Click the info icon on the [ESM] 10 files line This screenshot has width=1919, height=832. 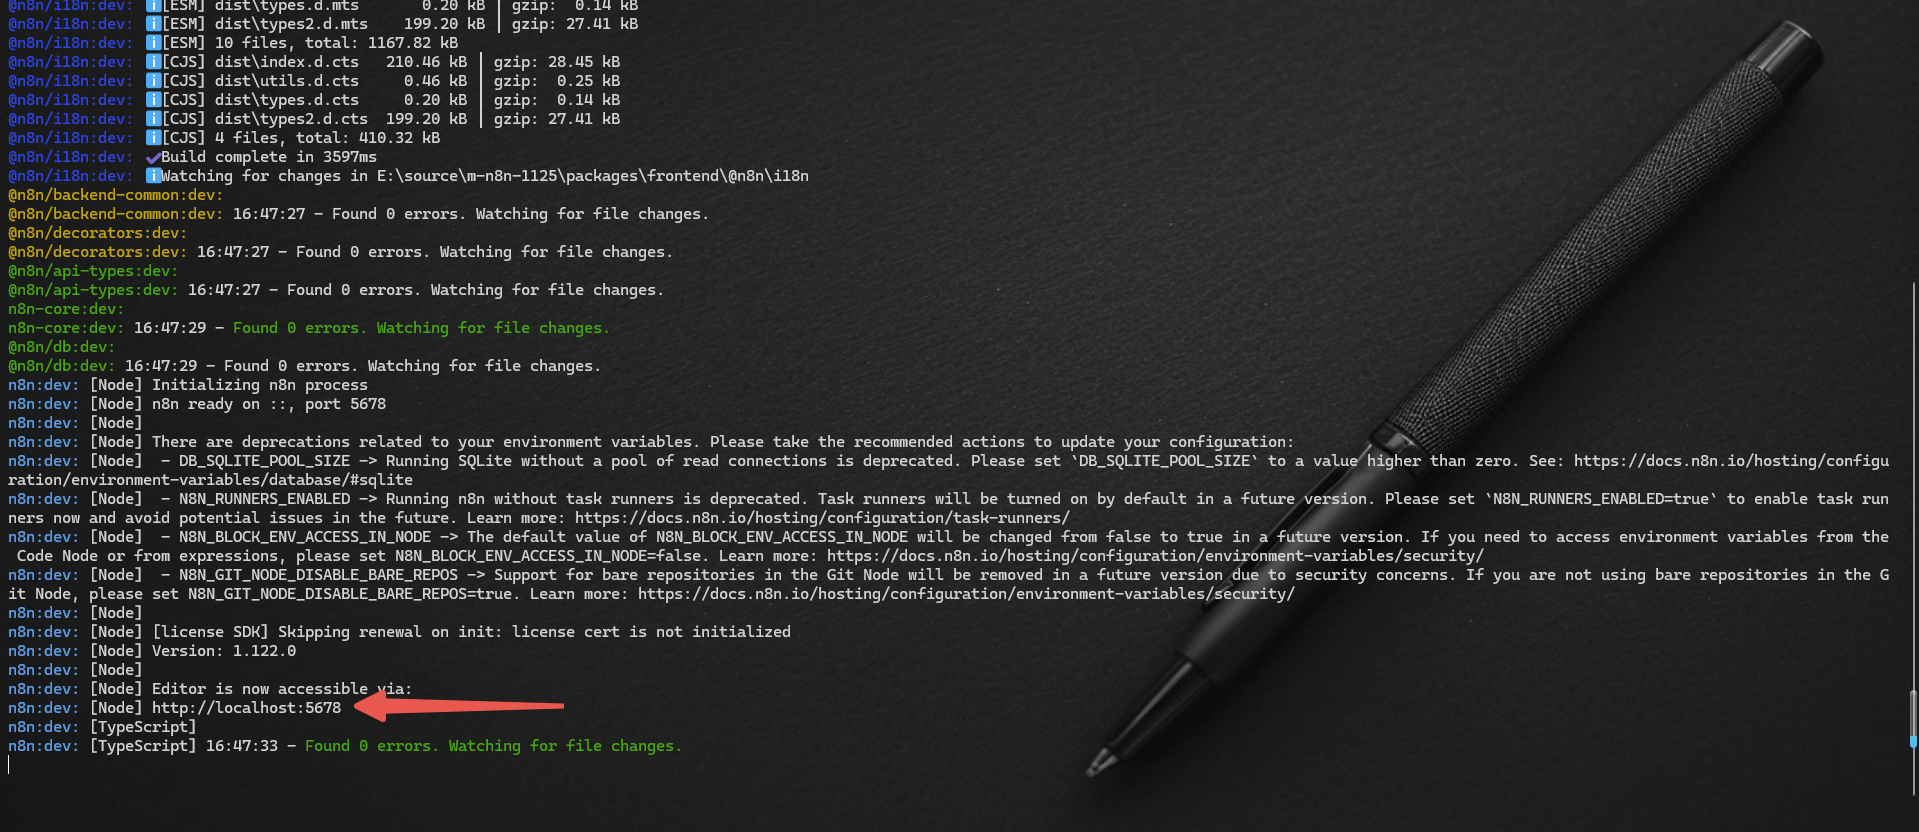click(153, 43)
